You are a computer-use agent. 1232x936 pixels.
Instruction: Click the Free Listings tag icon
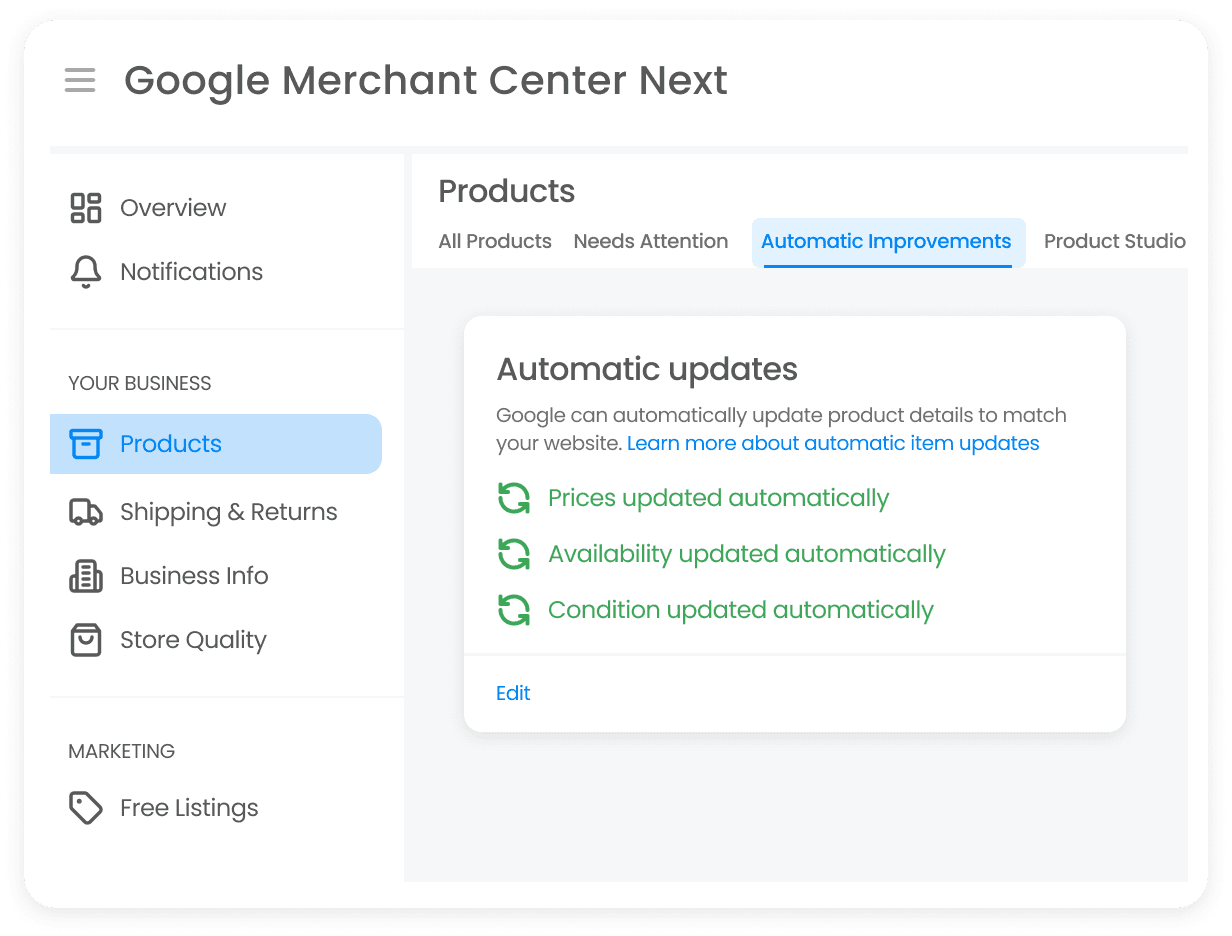86,808
